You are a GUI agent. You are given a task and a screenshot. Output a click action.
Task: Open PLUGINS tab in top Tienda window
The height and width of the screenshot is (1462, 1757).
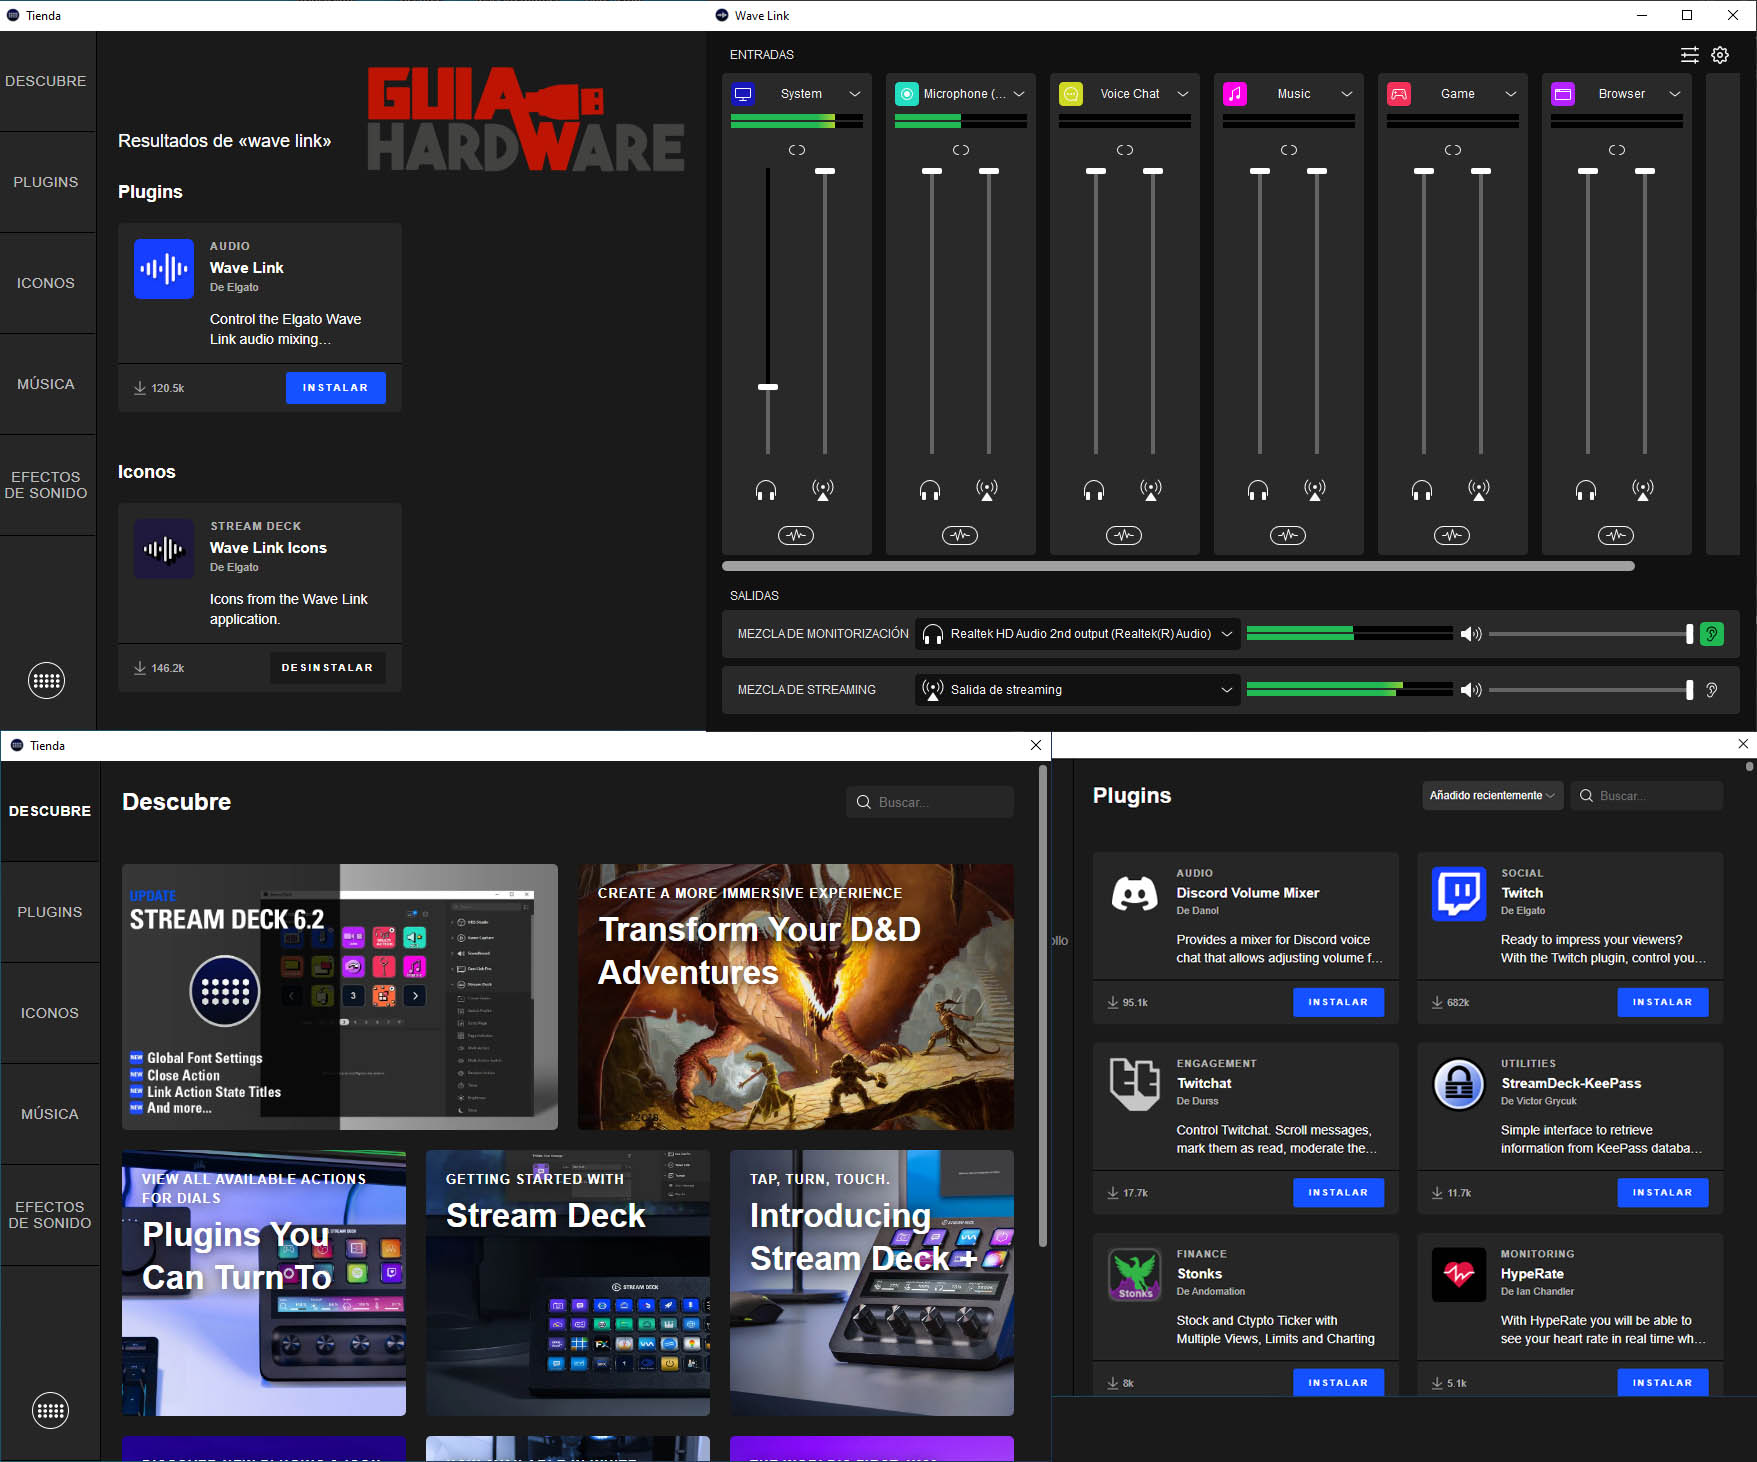pyautogui.click(x=46, y=182)
